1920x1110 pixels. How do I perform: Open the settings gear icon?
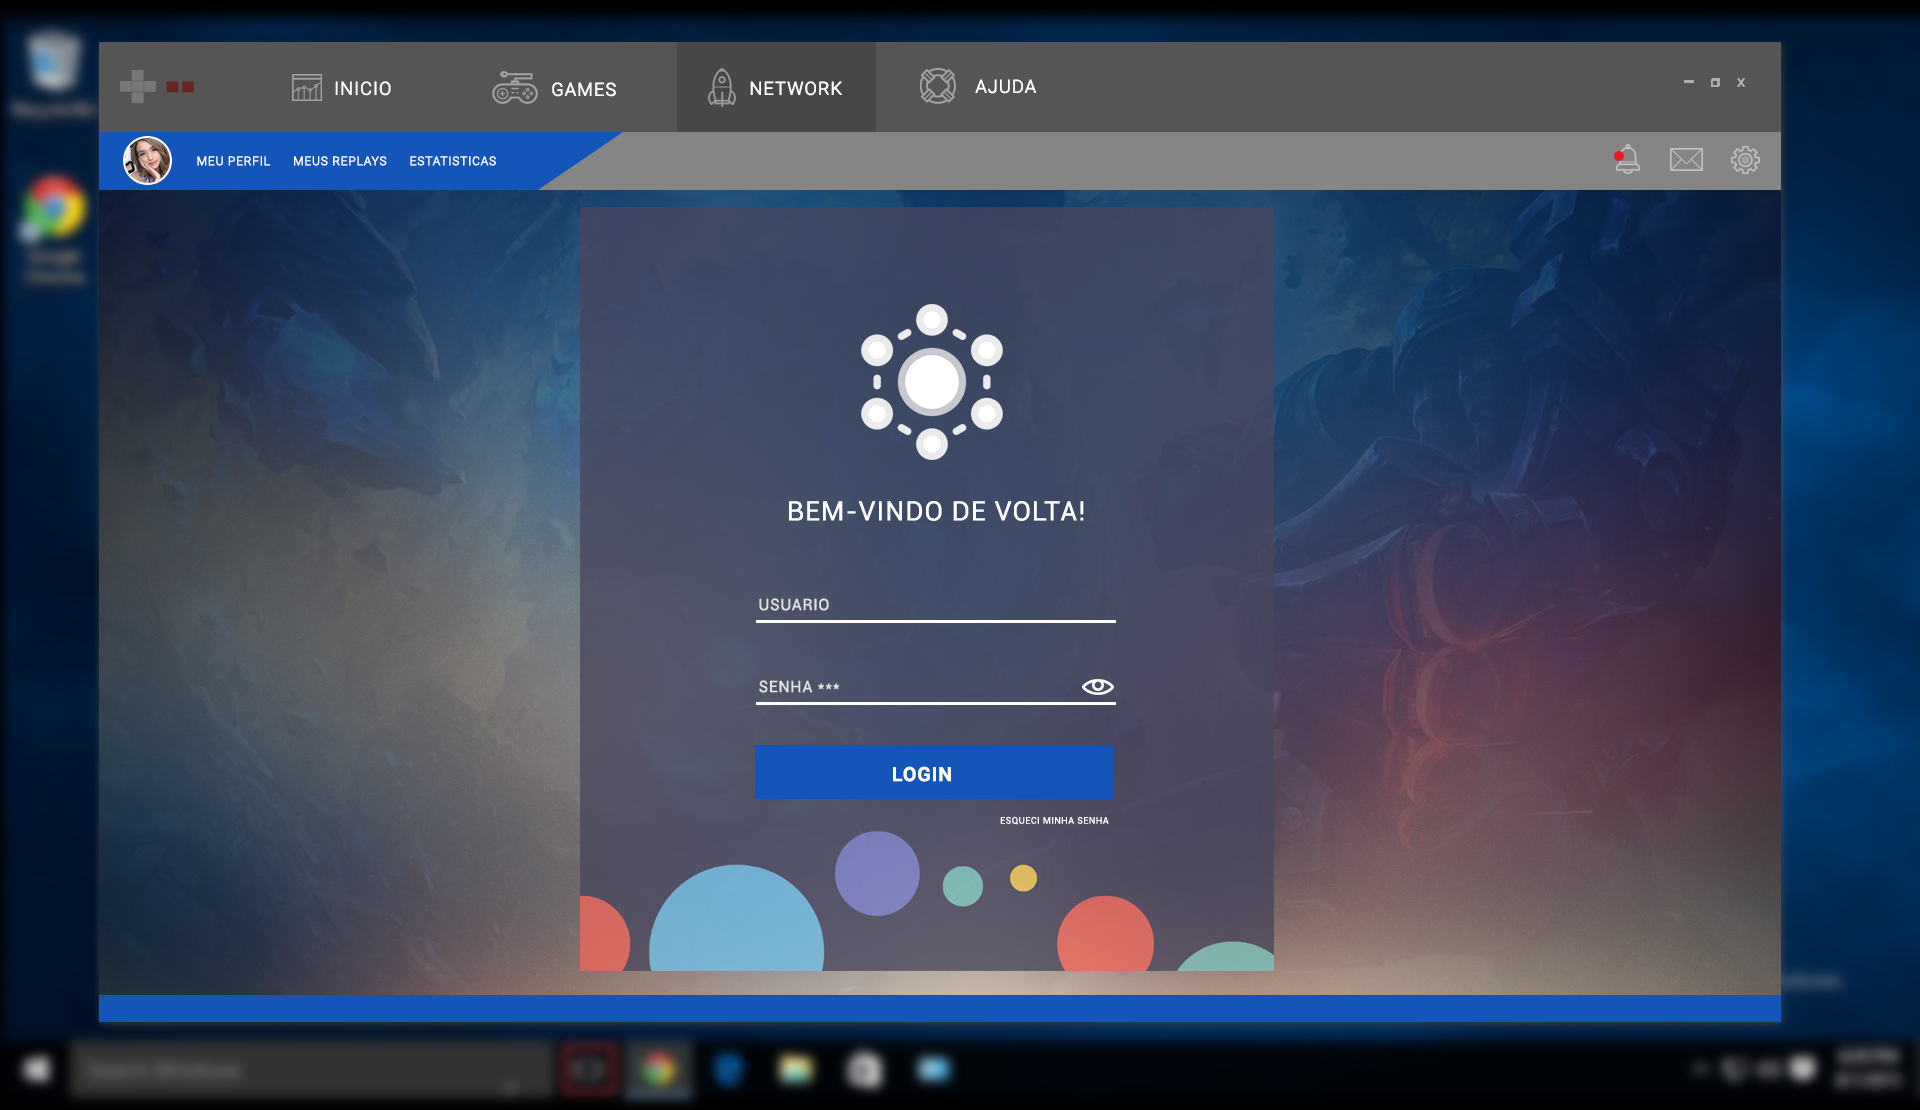[1745, 159]
